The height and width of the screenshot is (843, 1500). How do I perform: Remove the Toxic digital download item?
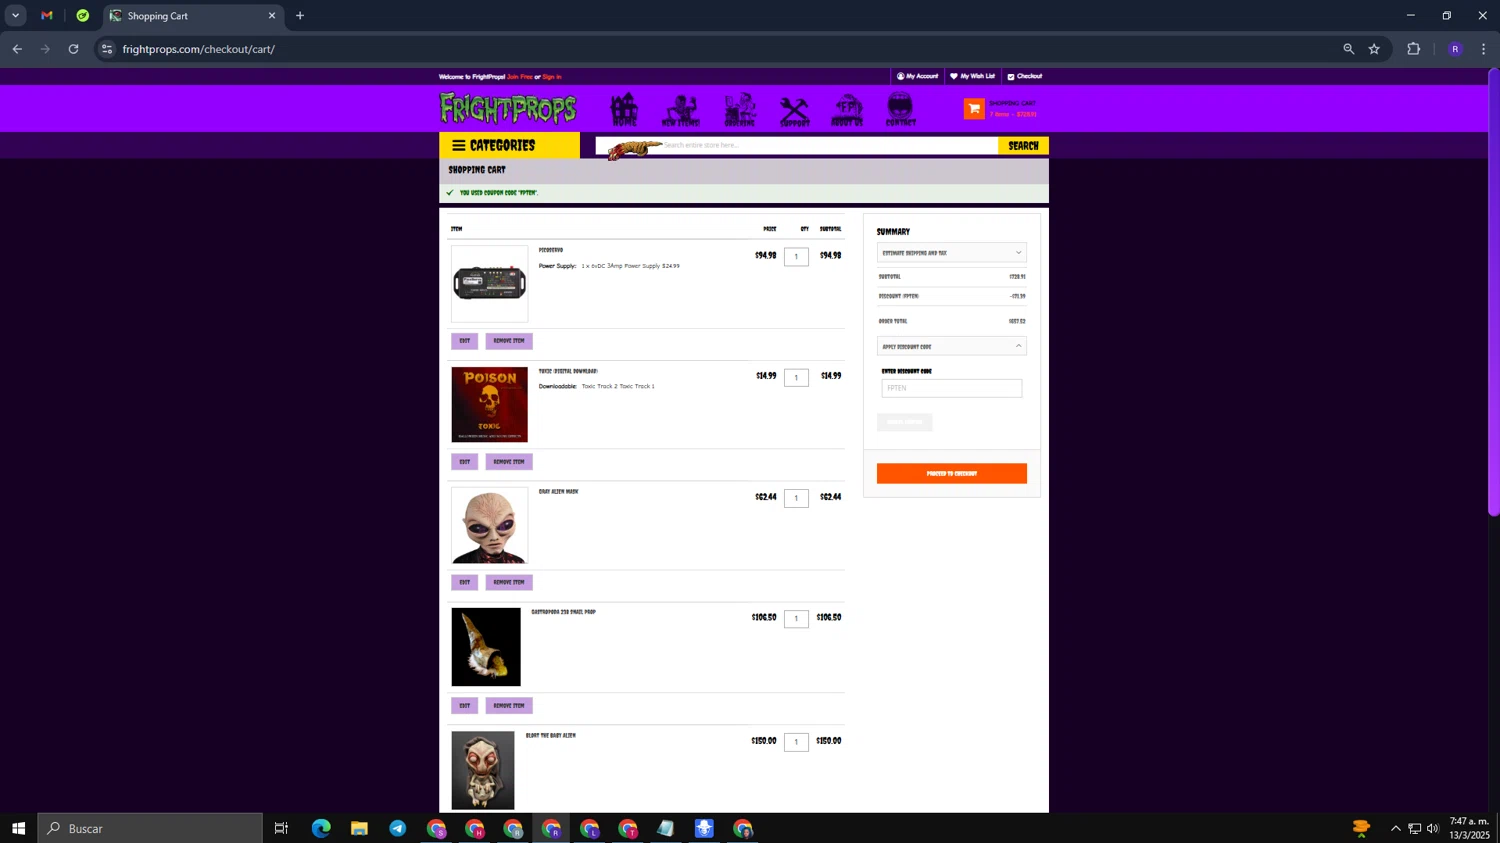coord(509,462)
